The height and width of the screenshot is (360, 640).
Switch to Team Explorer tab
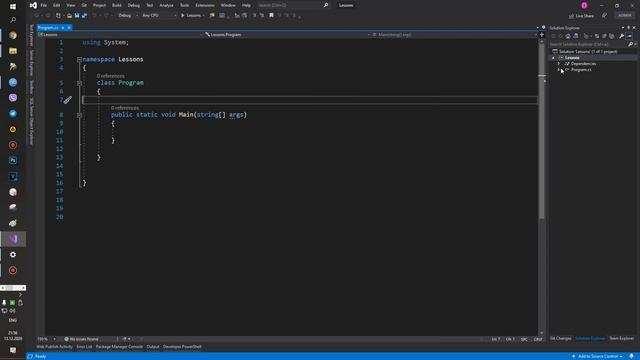coord(622,338)
